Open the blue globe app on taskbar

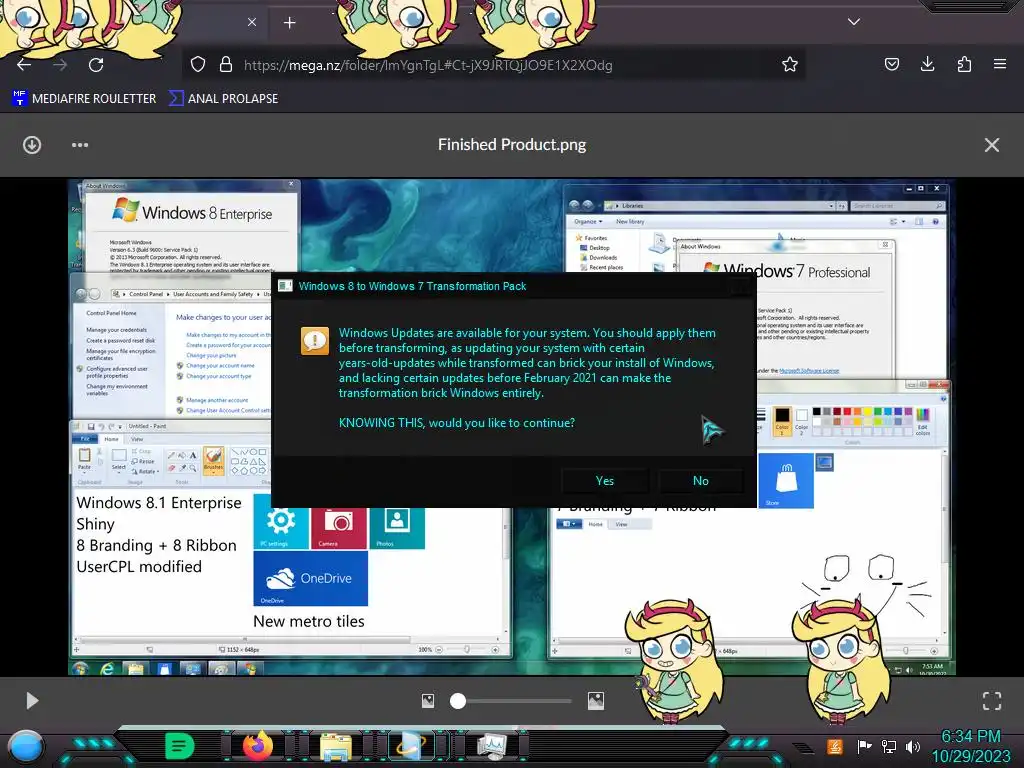[x=411, y=746]
